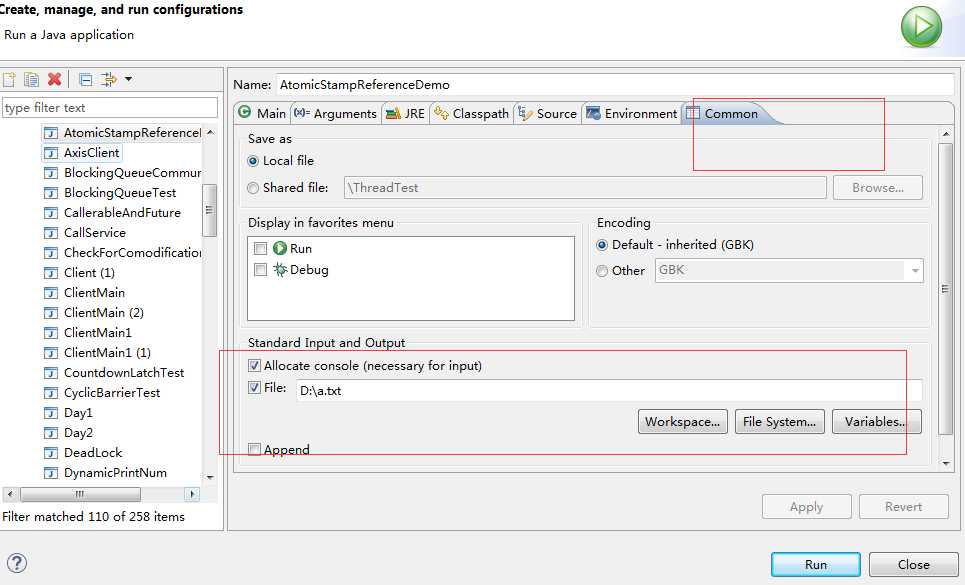Click the Environment tab icon

pyautogui.click(x=593, y=113)
